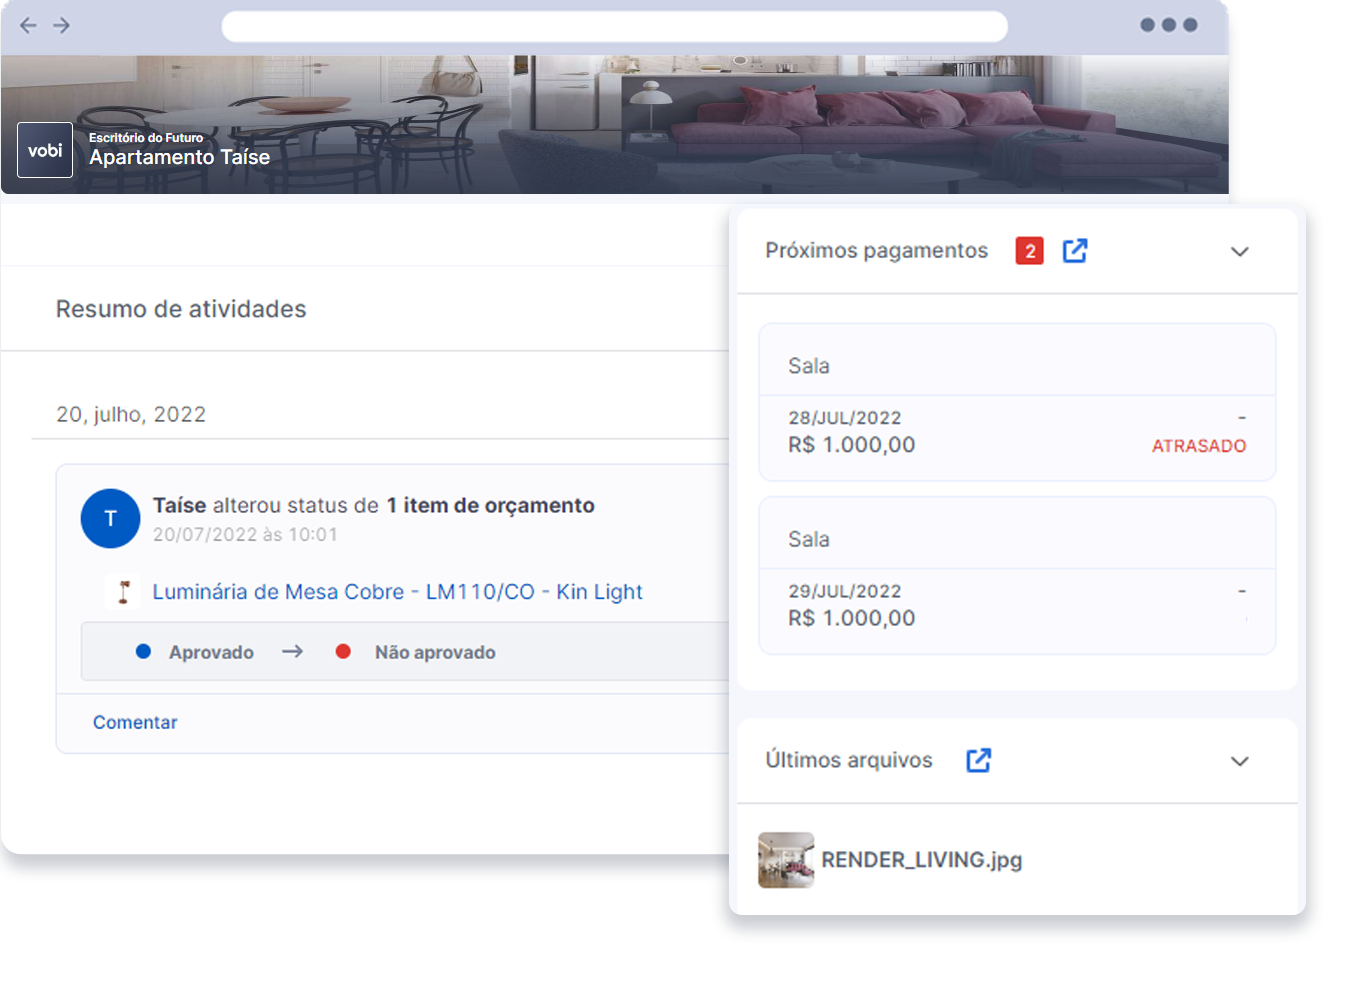Screen dimensions: 1368x1008
Task: Open the browser three-dot menu
Action: click(x=1168, y=25)
